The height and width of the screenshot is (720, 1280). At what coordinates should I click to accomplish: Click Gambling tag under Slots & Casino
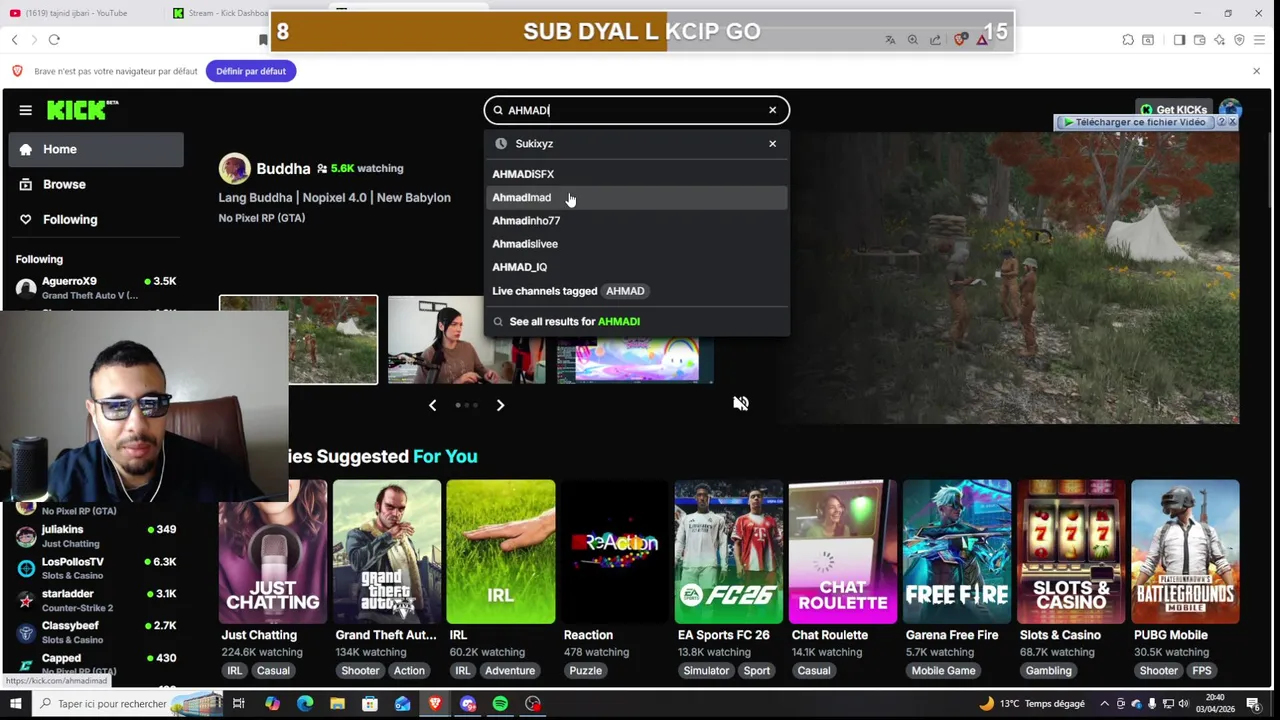[x=1049, y=671]
